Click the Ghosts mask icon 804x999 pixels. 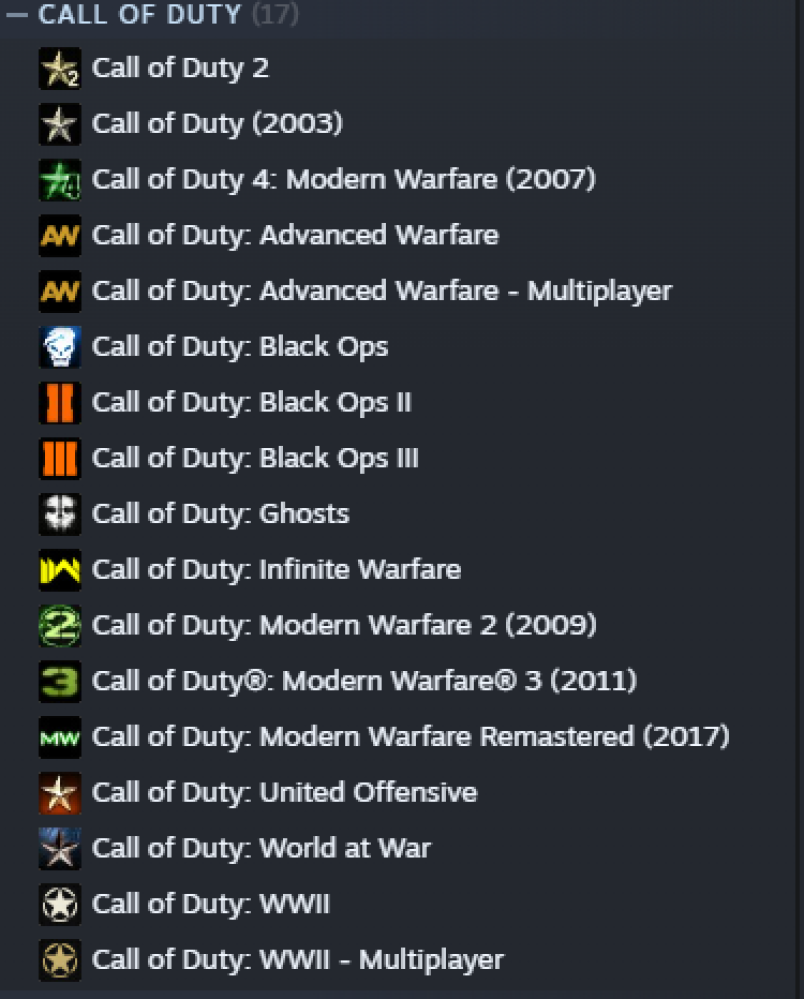click(60, 514)
